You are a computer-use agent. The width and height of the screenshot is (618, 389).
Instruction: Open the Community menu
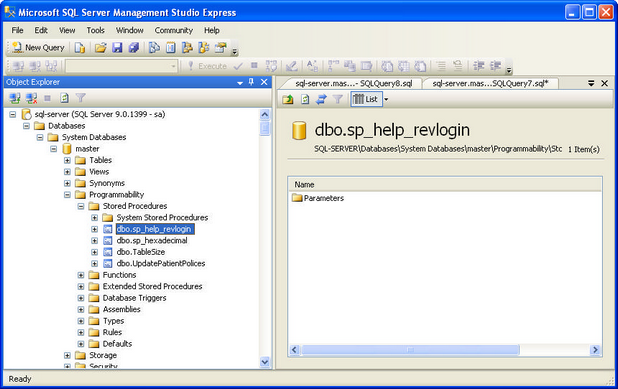pyautogui.click(x=173, y=30)
